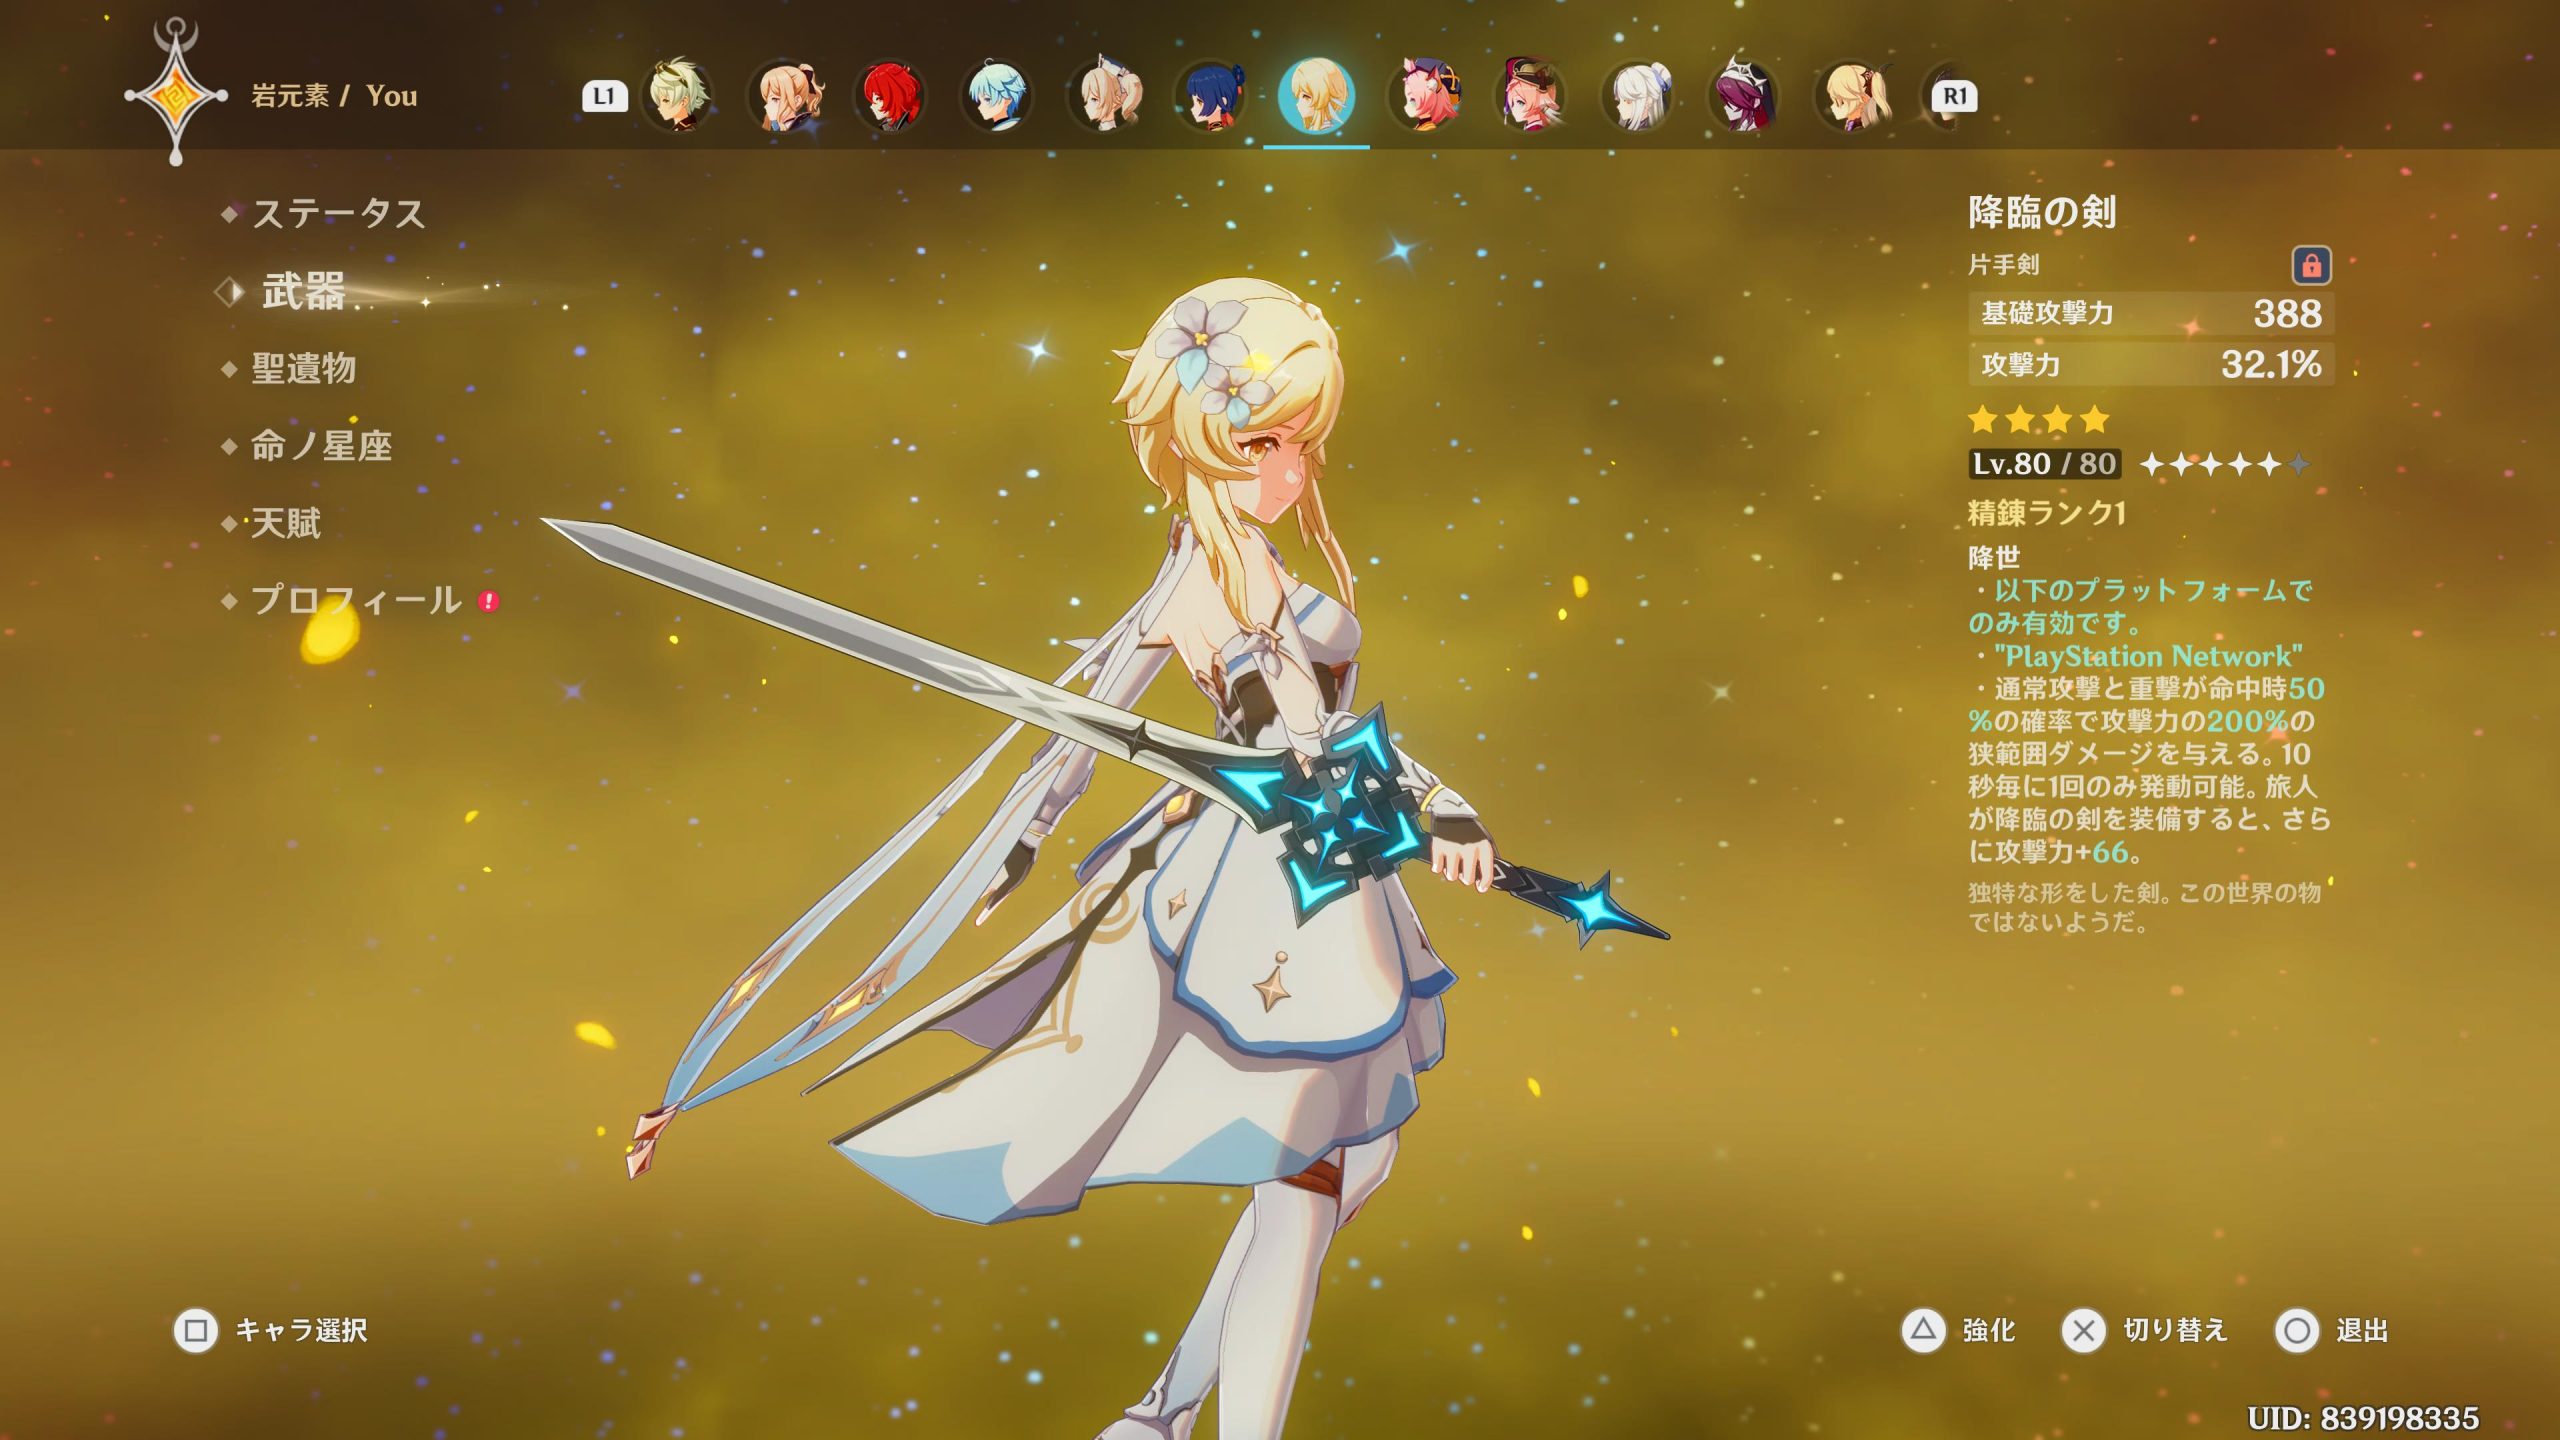Choose Chongyun's light-blue-haired portrait
2560x1440 pixels.
click(996, 96)
